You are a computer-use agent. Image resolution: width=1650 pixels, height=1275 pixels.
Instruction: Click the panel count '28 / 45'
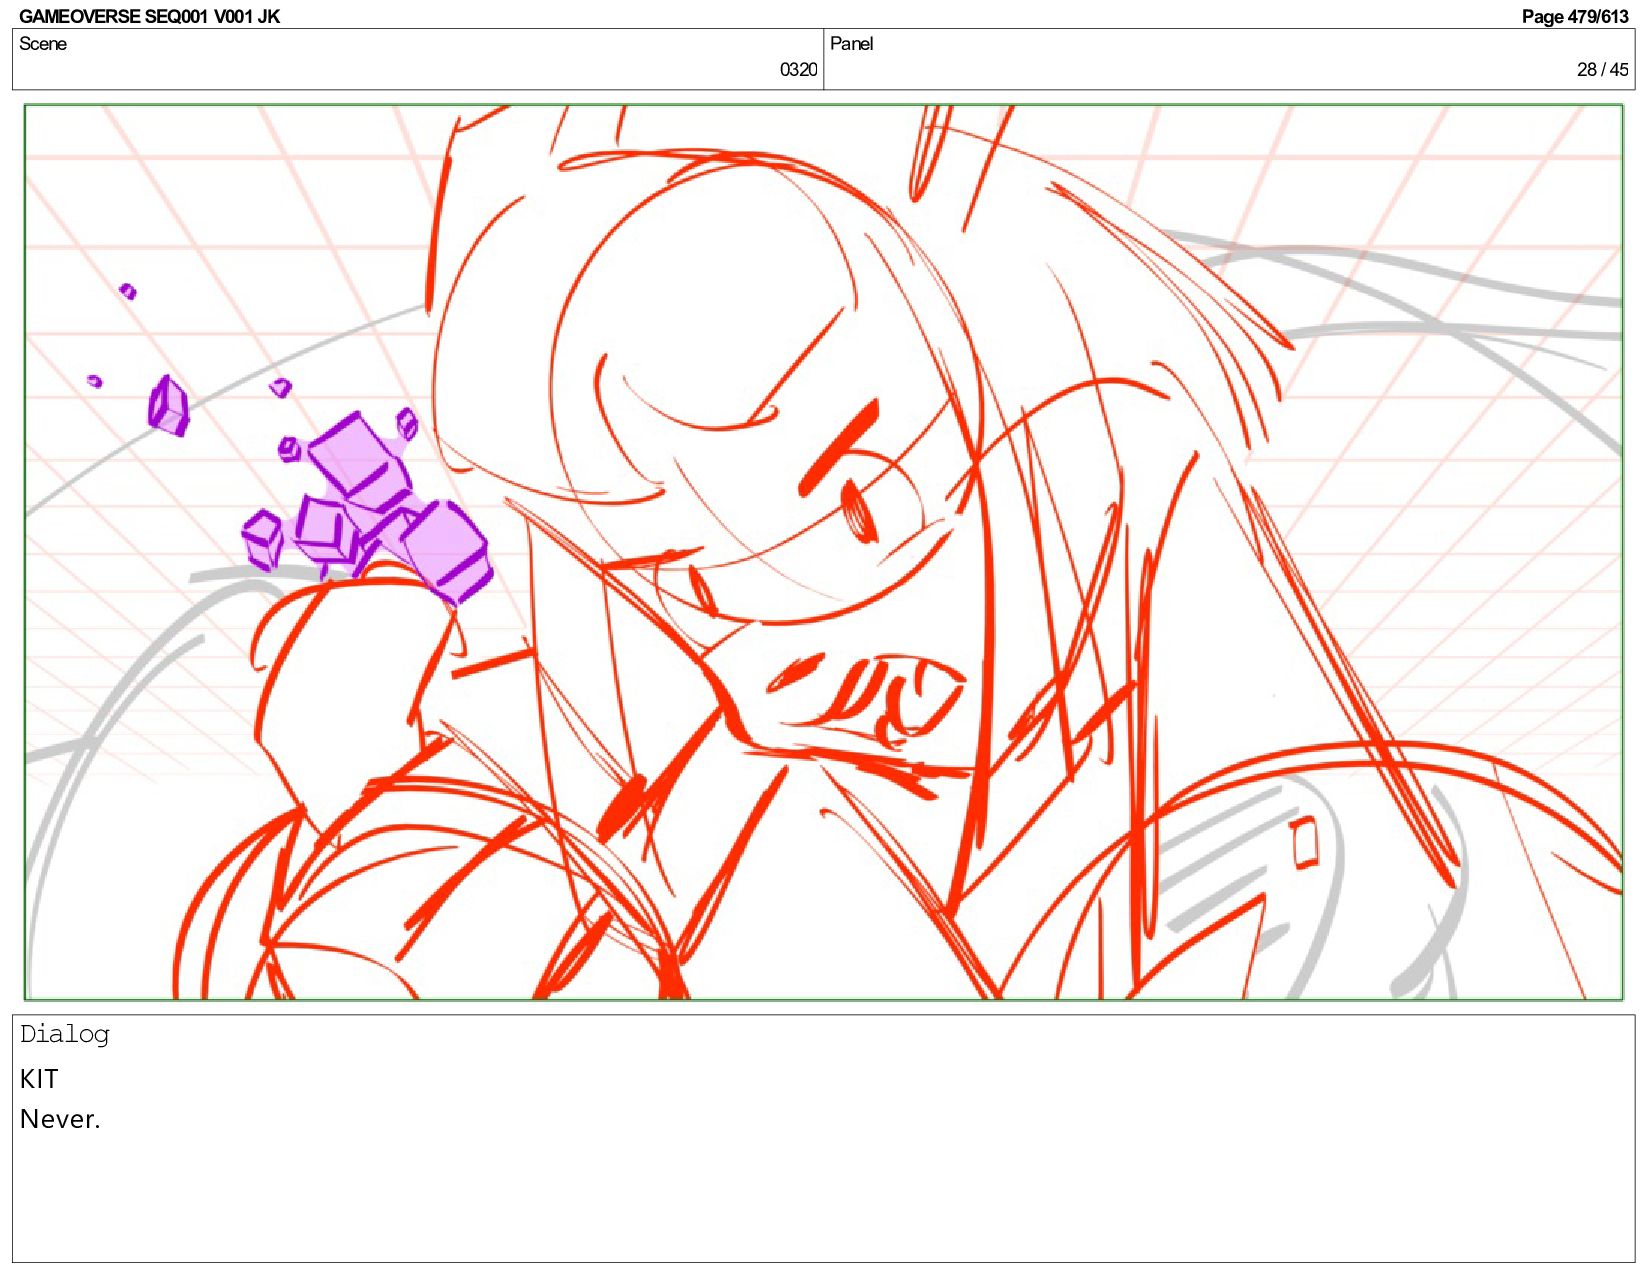(x=1602, y=69)
